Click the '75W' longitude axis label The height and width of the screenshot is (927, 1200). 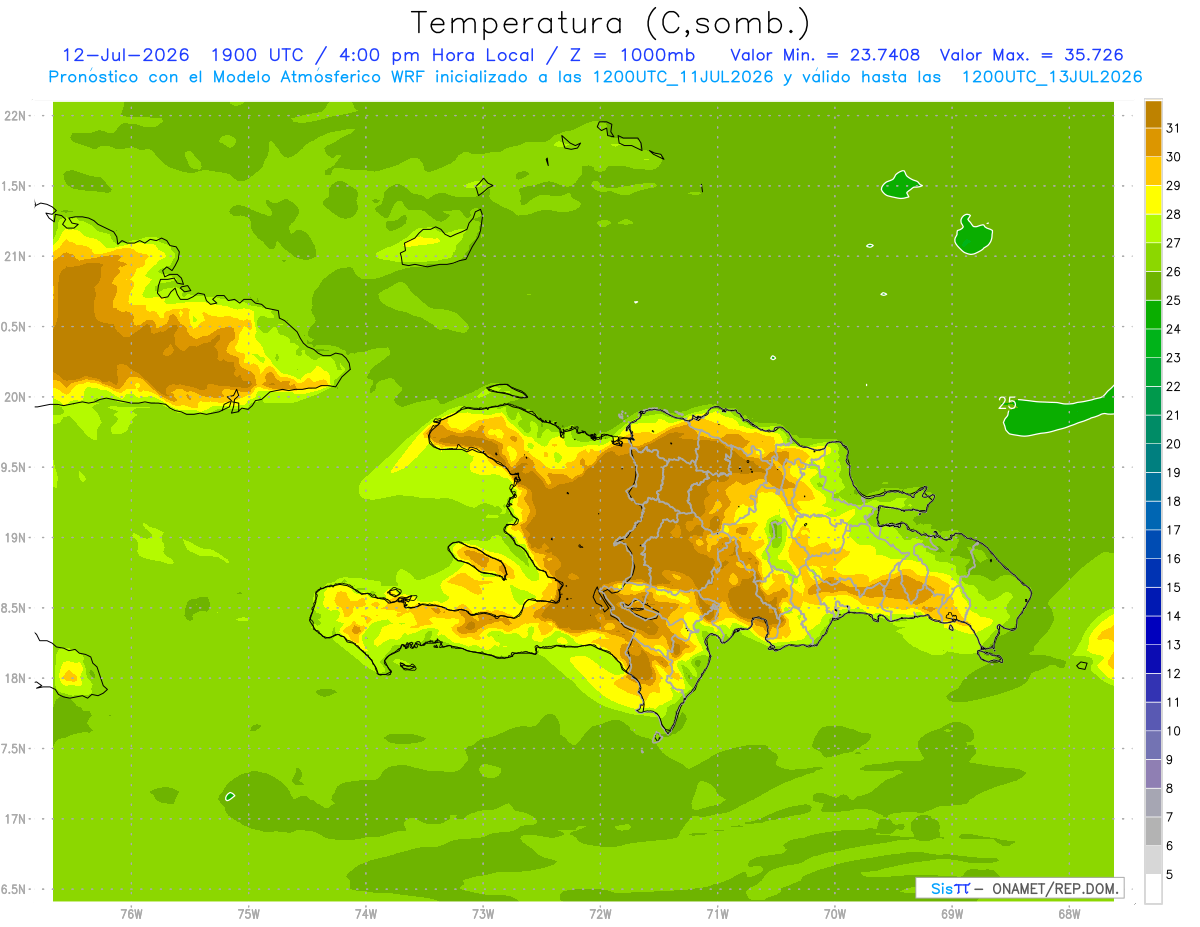[x=249, y=915]
